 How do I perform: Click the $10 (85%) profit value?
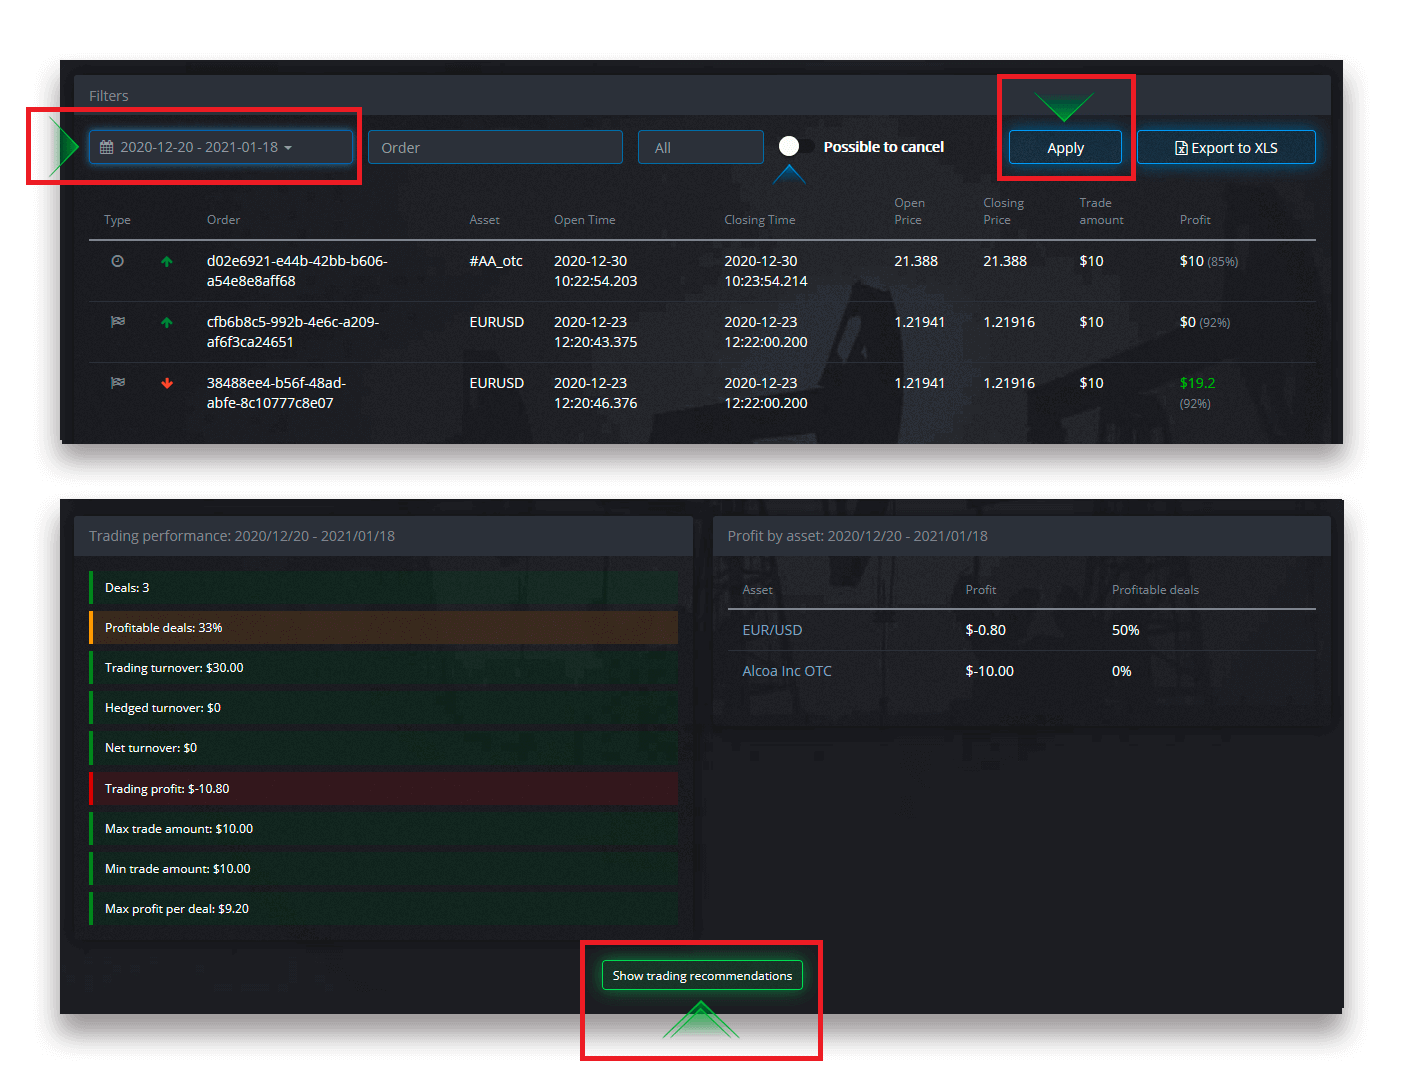coord(1209,261)
